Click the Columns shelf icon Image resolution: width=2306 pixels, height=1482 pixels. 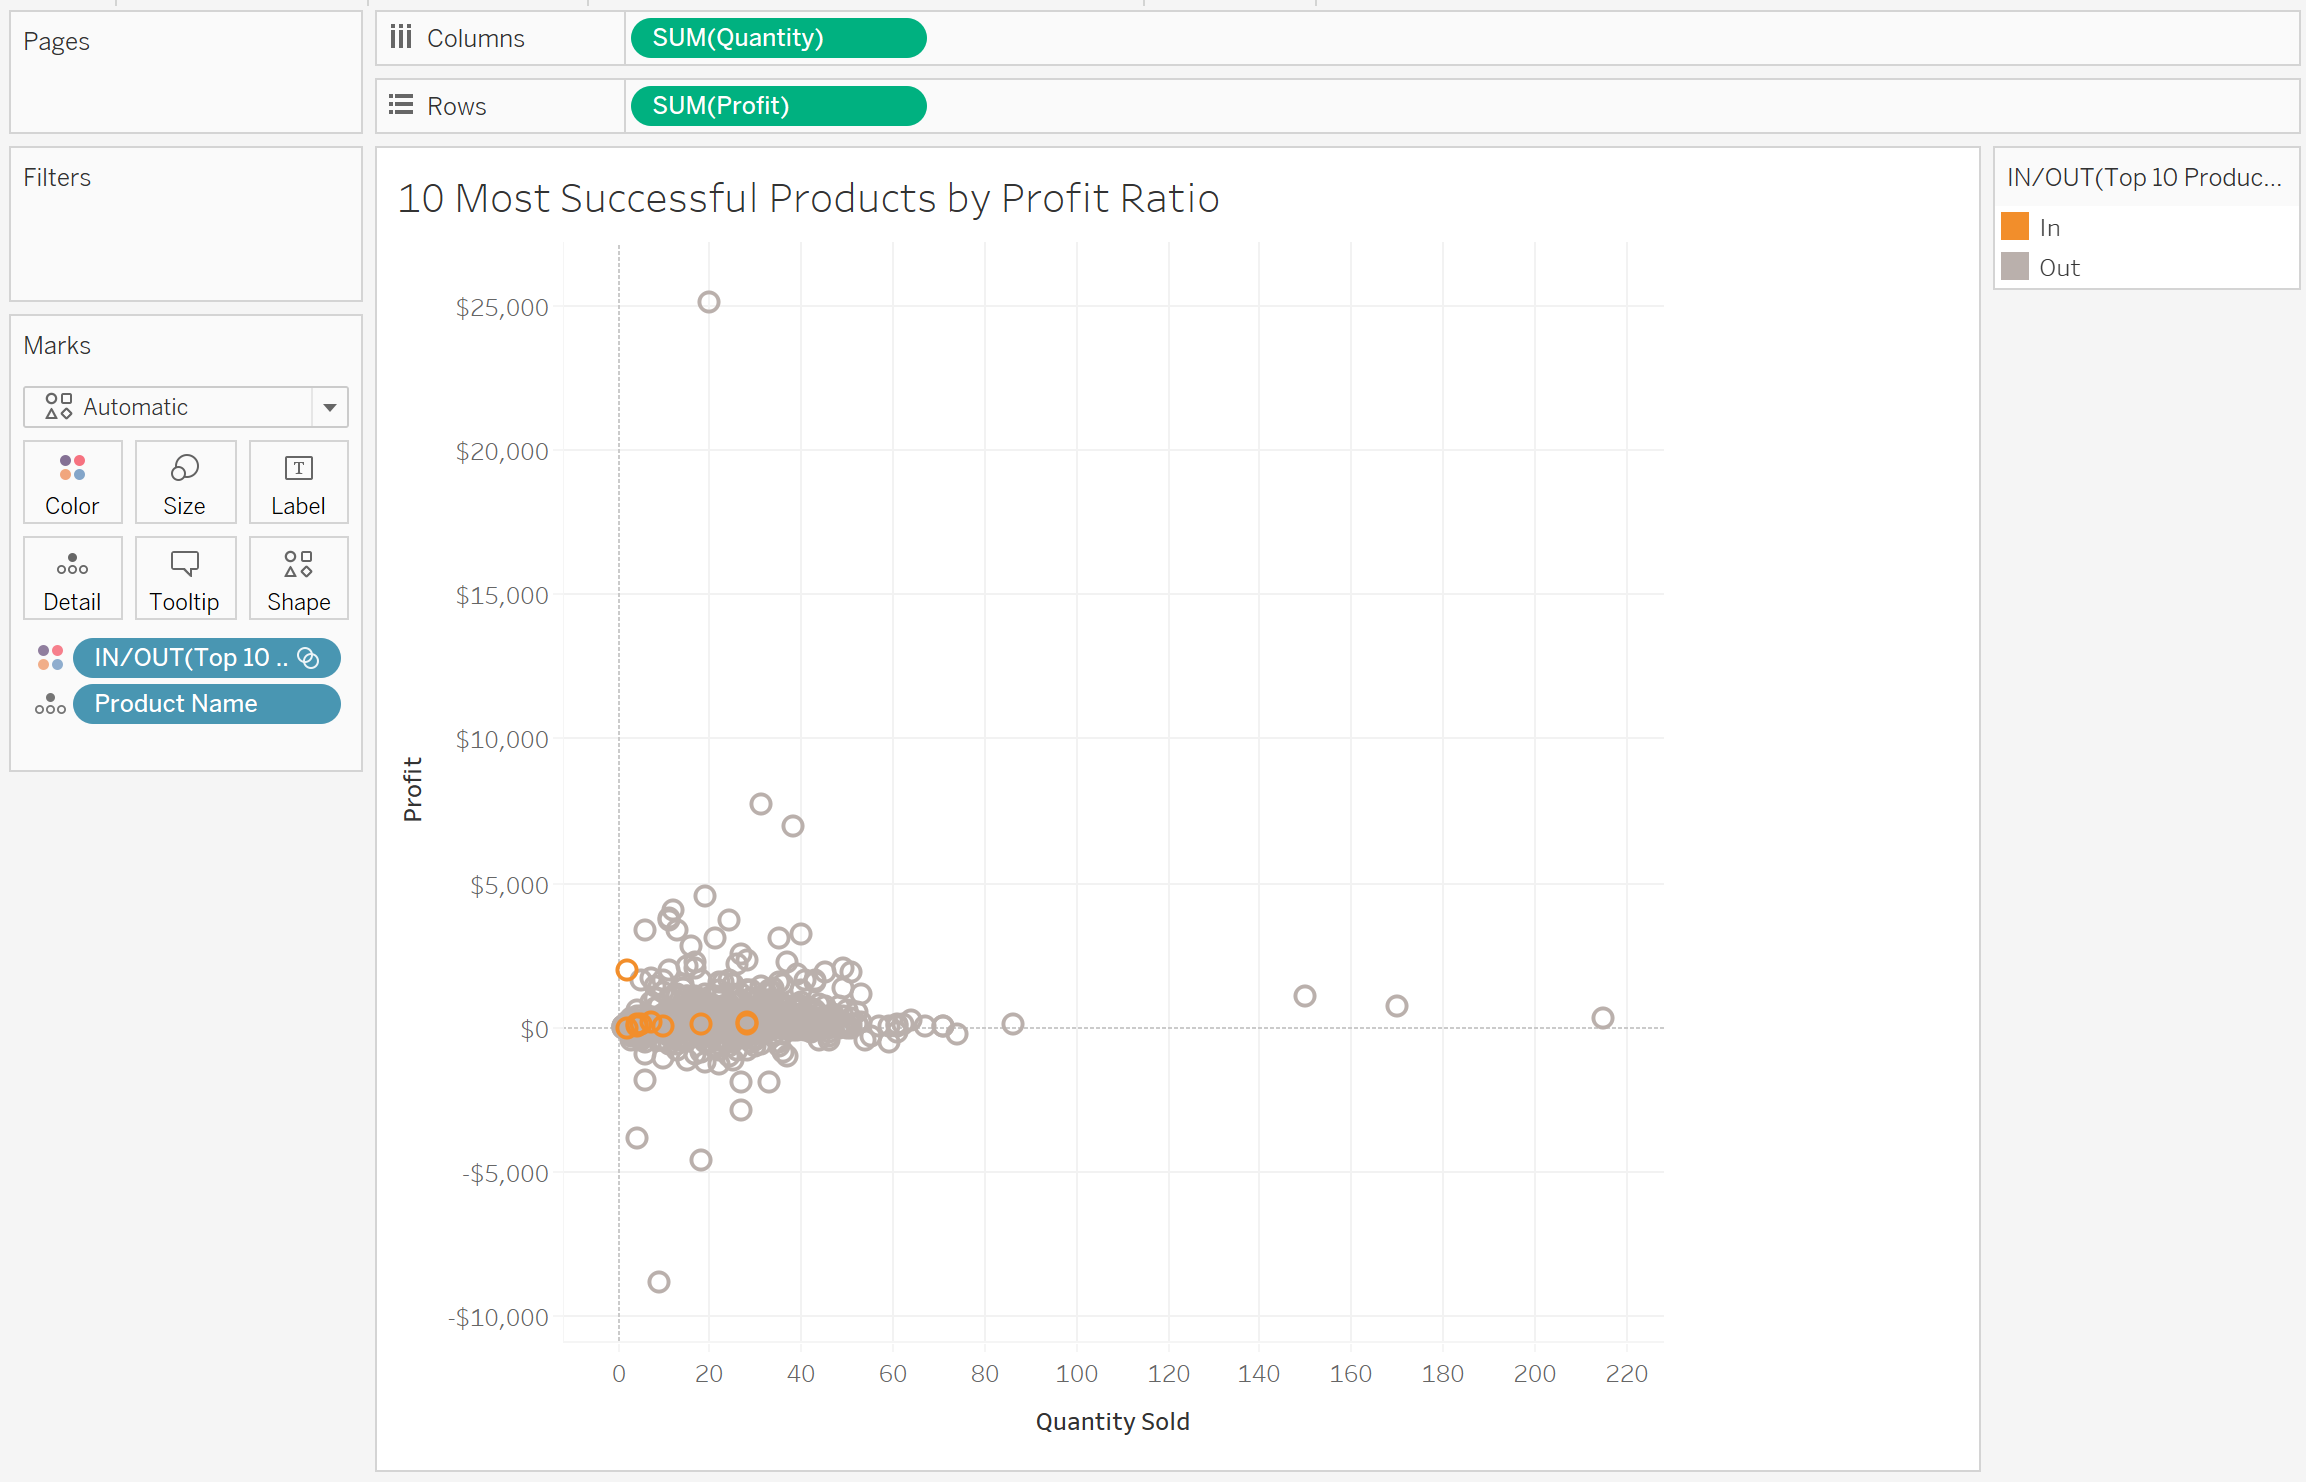coord(401,38)
